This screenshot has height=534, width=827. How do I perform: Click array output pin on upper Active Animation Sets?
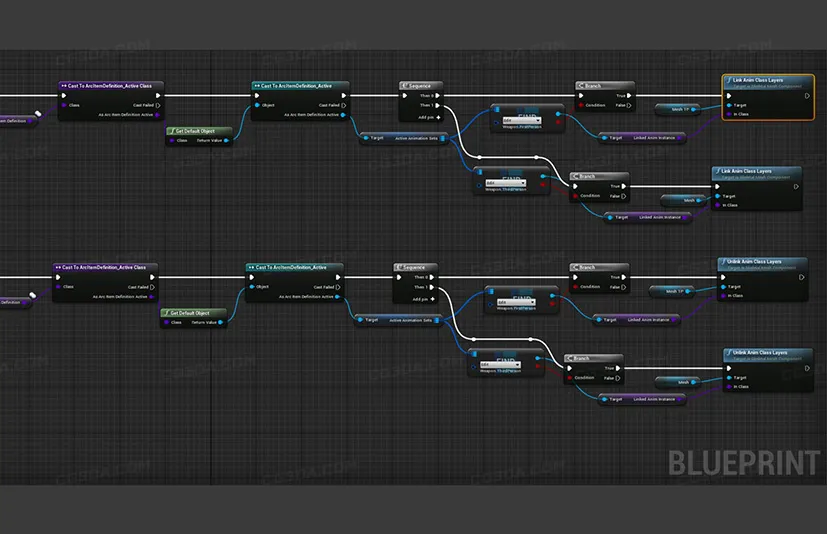coord(443,138)
